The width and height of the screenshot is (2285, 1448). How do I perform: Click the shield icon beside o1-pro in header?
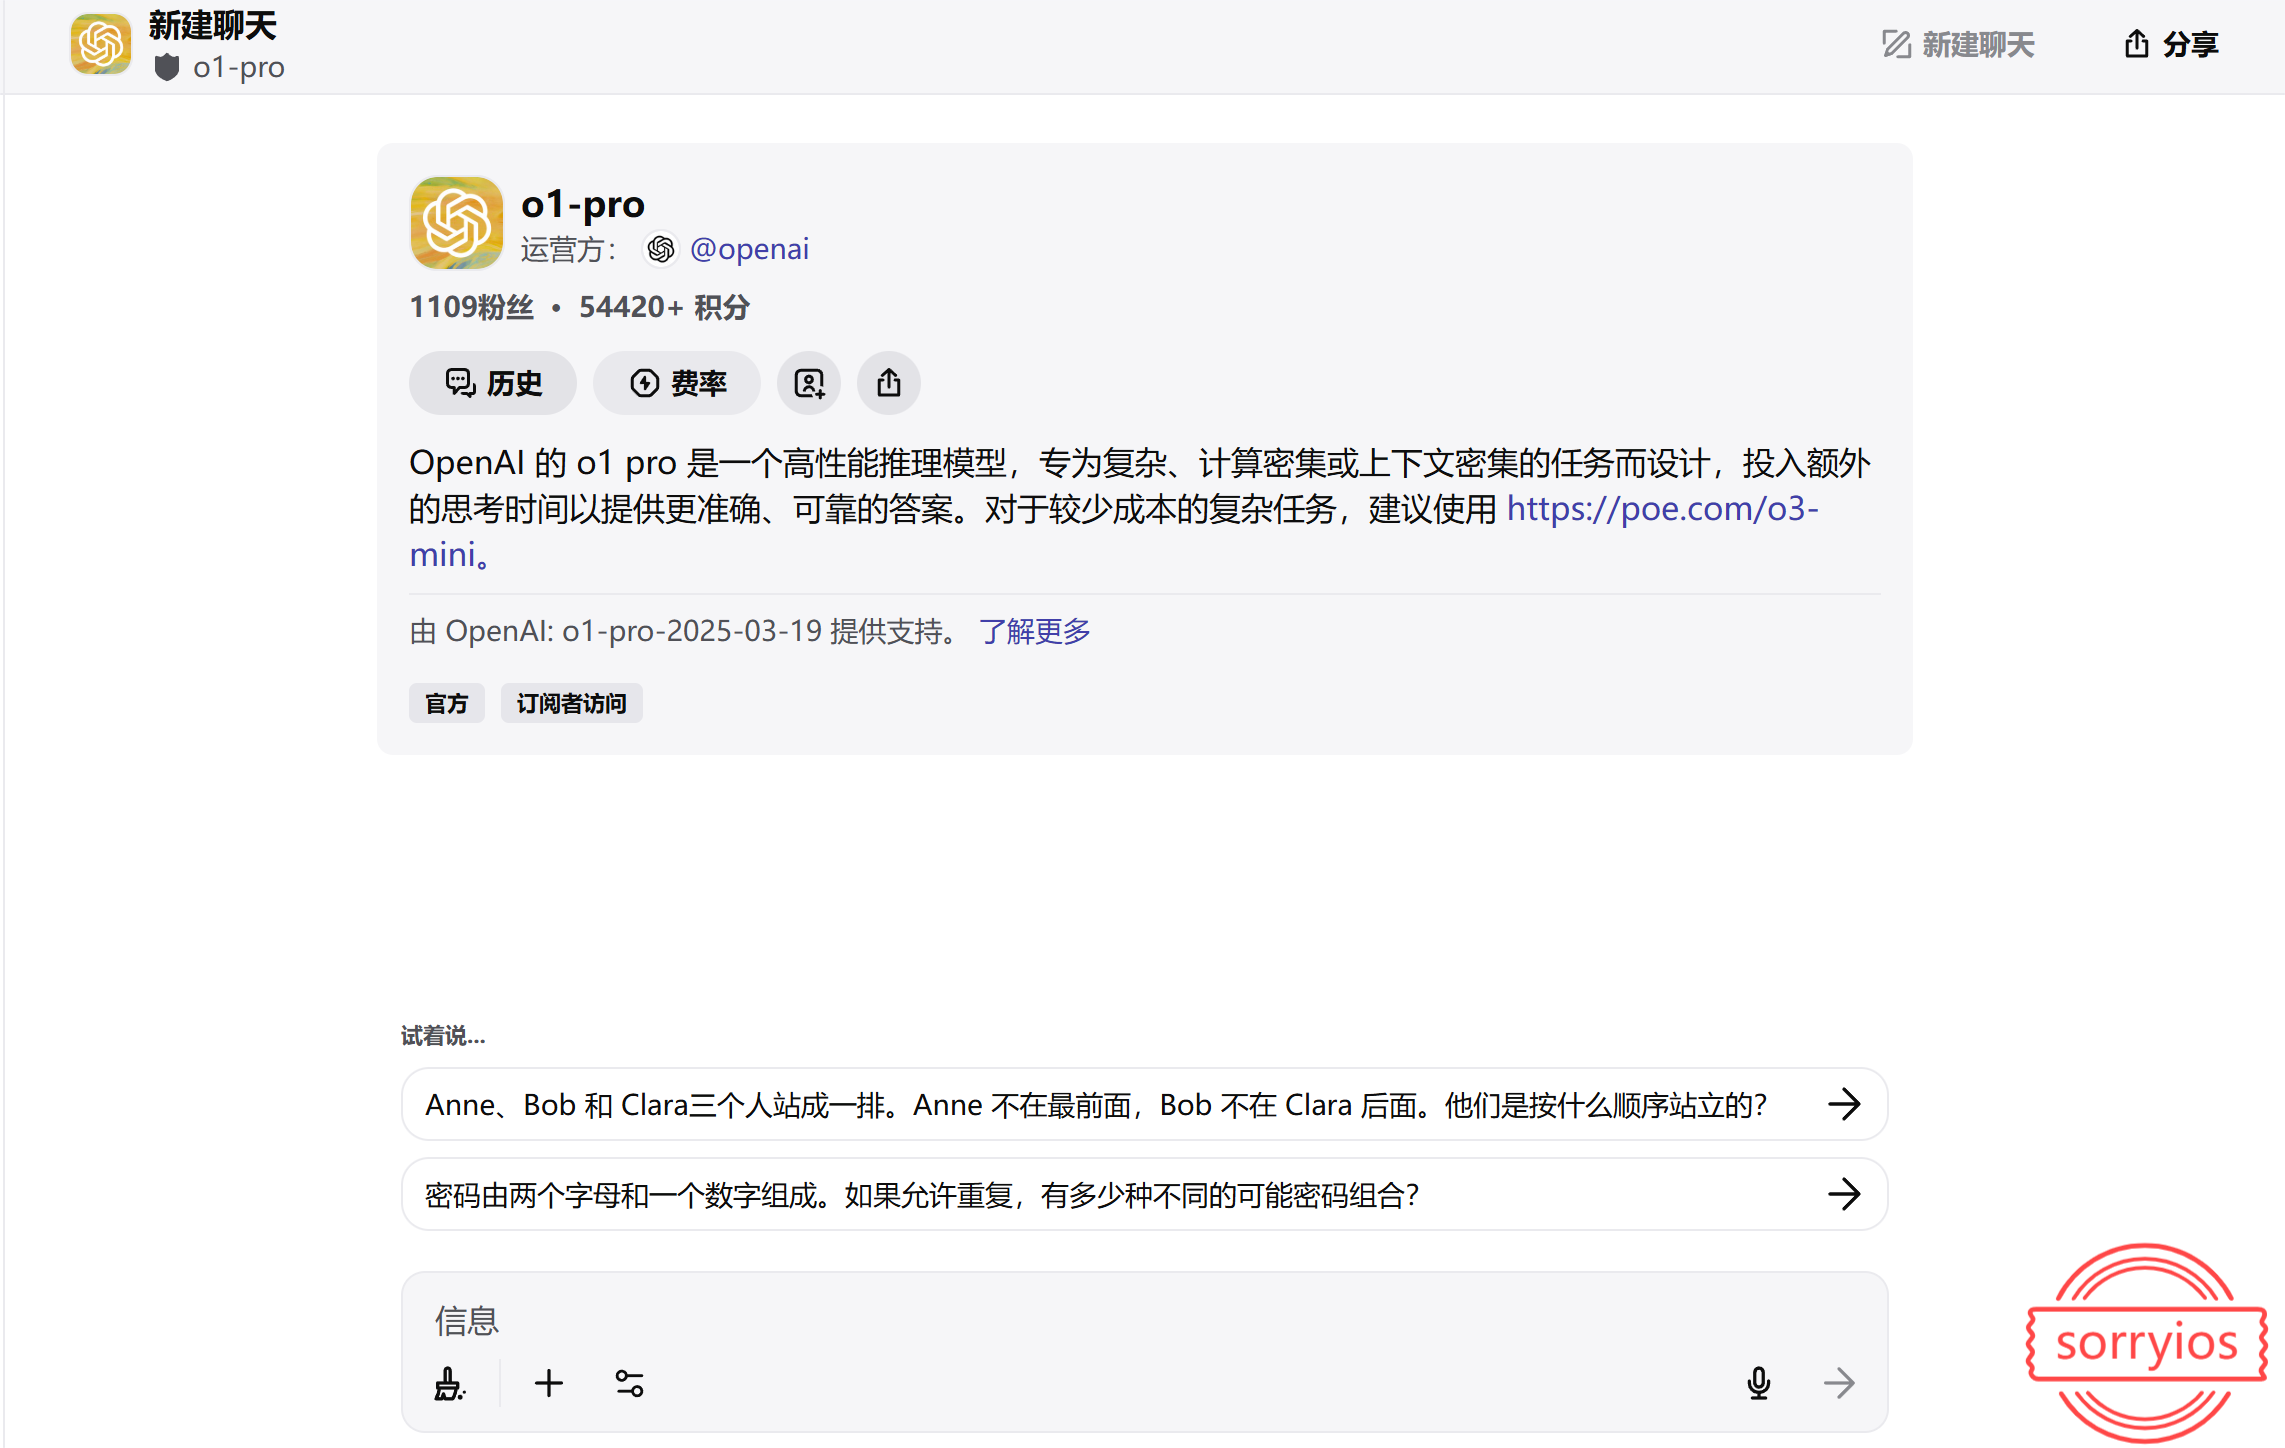[167, 68]
